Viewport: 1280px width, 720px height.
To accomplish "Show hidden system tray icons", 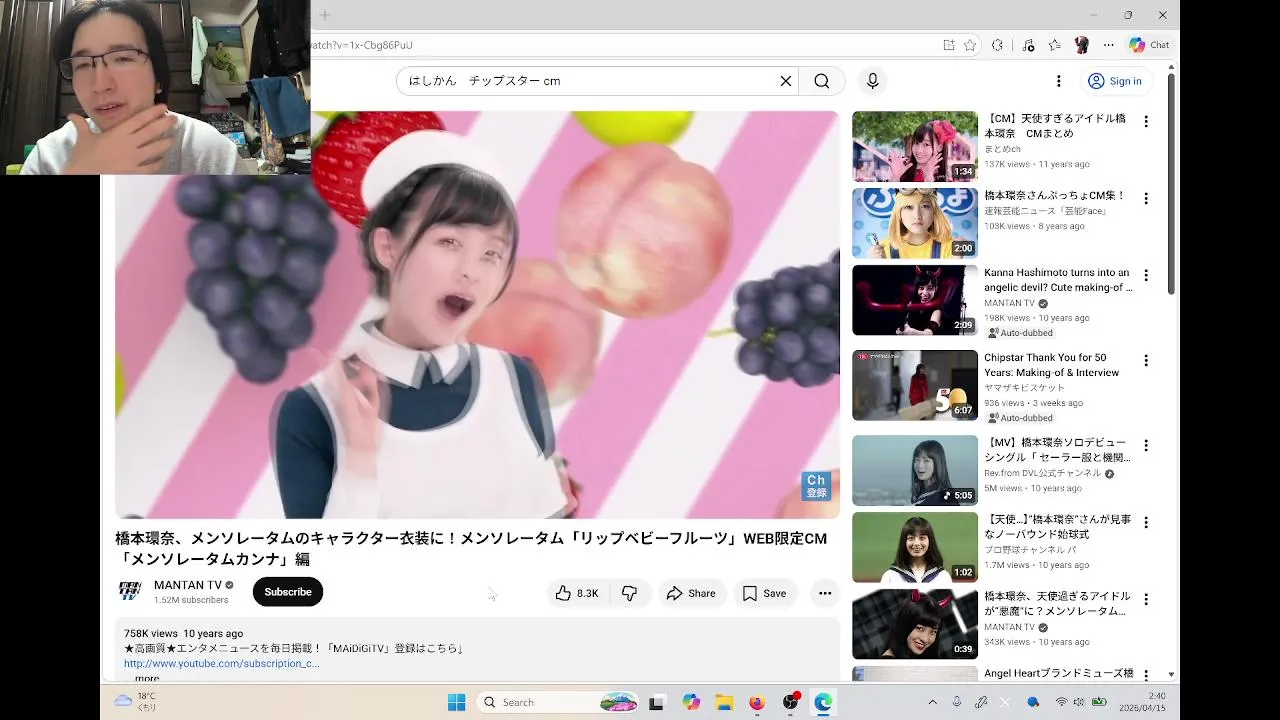I will tap(933, 702).
